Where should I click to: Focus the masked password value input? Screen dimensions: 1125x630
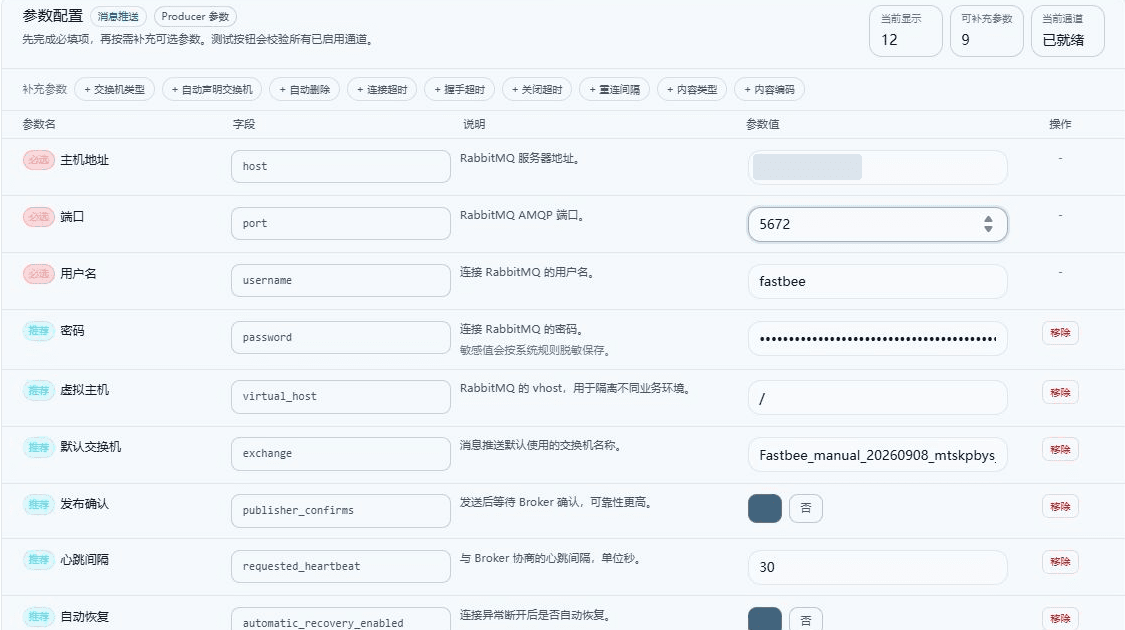coord(877,339)
